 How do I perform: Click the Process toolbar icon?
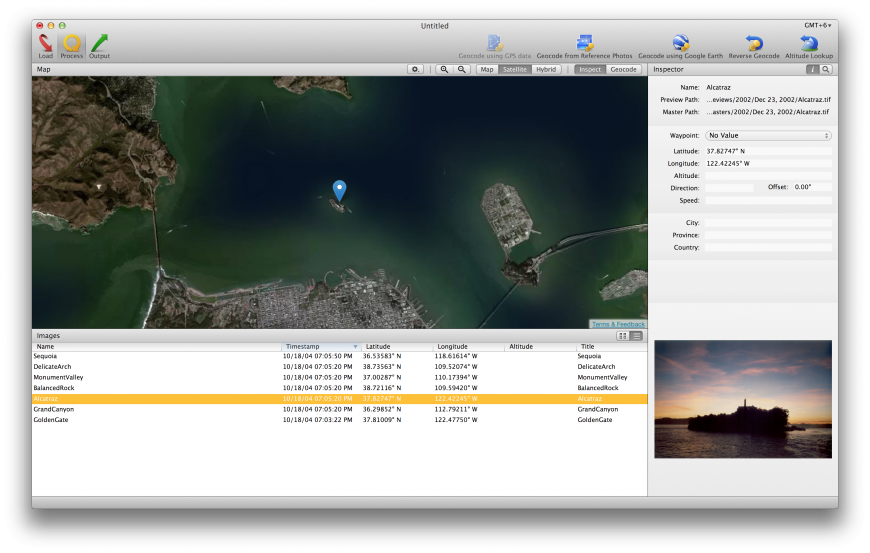coord(72,44)
